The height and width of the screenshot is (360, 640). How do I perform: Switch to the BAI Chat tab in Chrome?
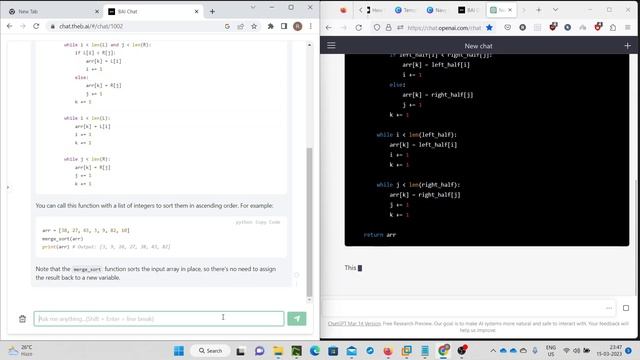coord(153,11)
